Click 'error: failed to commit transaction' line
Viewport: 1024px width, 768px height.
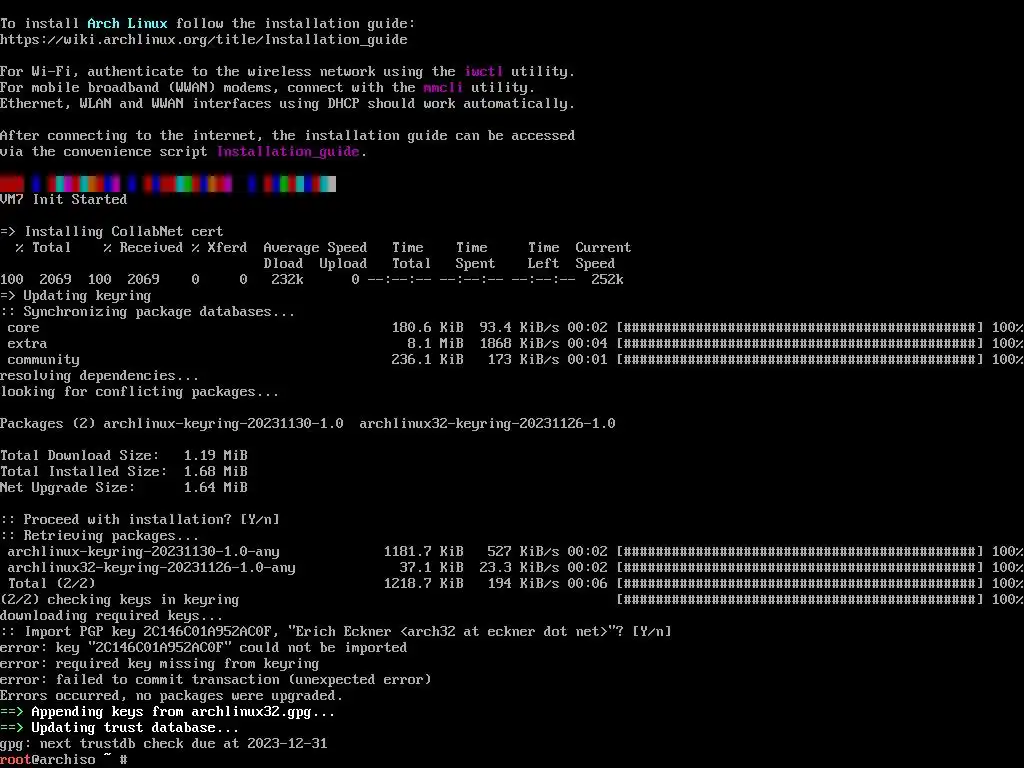(x=216, y=680)
